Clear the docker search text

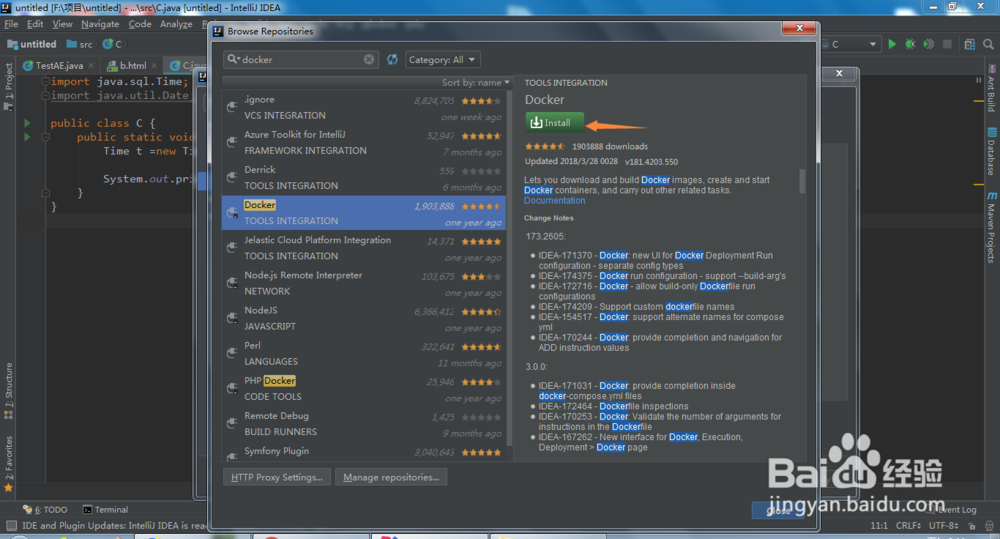369,59
